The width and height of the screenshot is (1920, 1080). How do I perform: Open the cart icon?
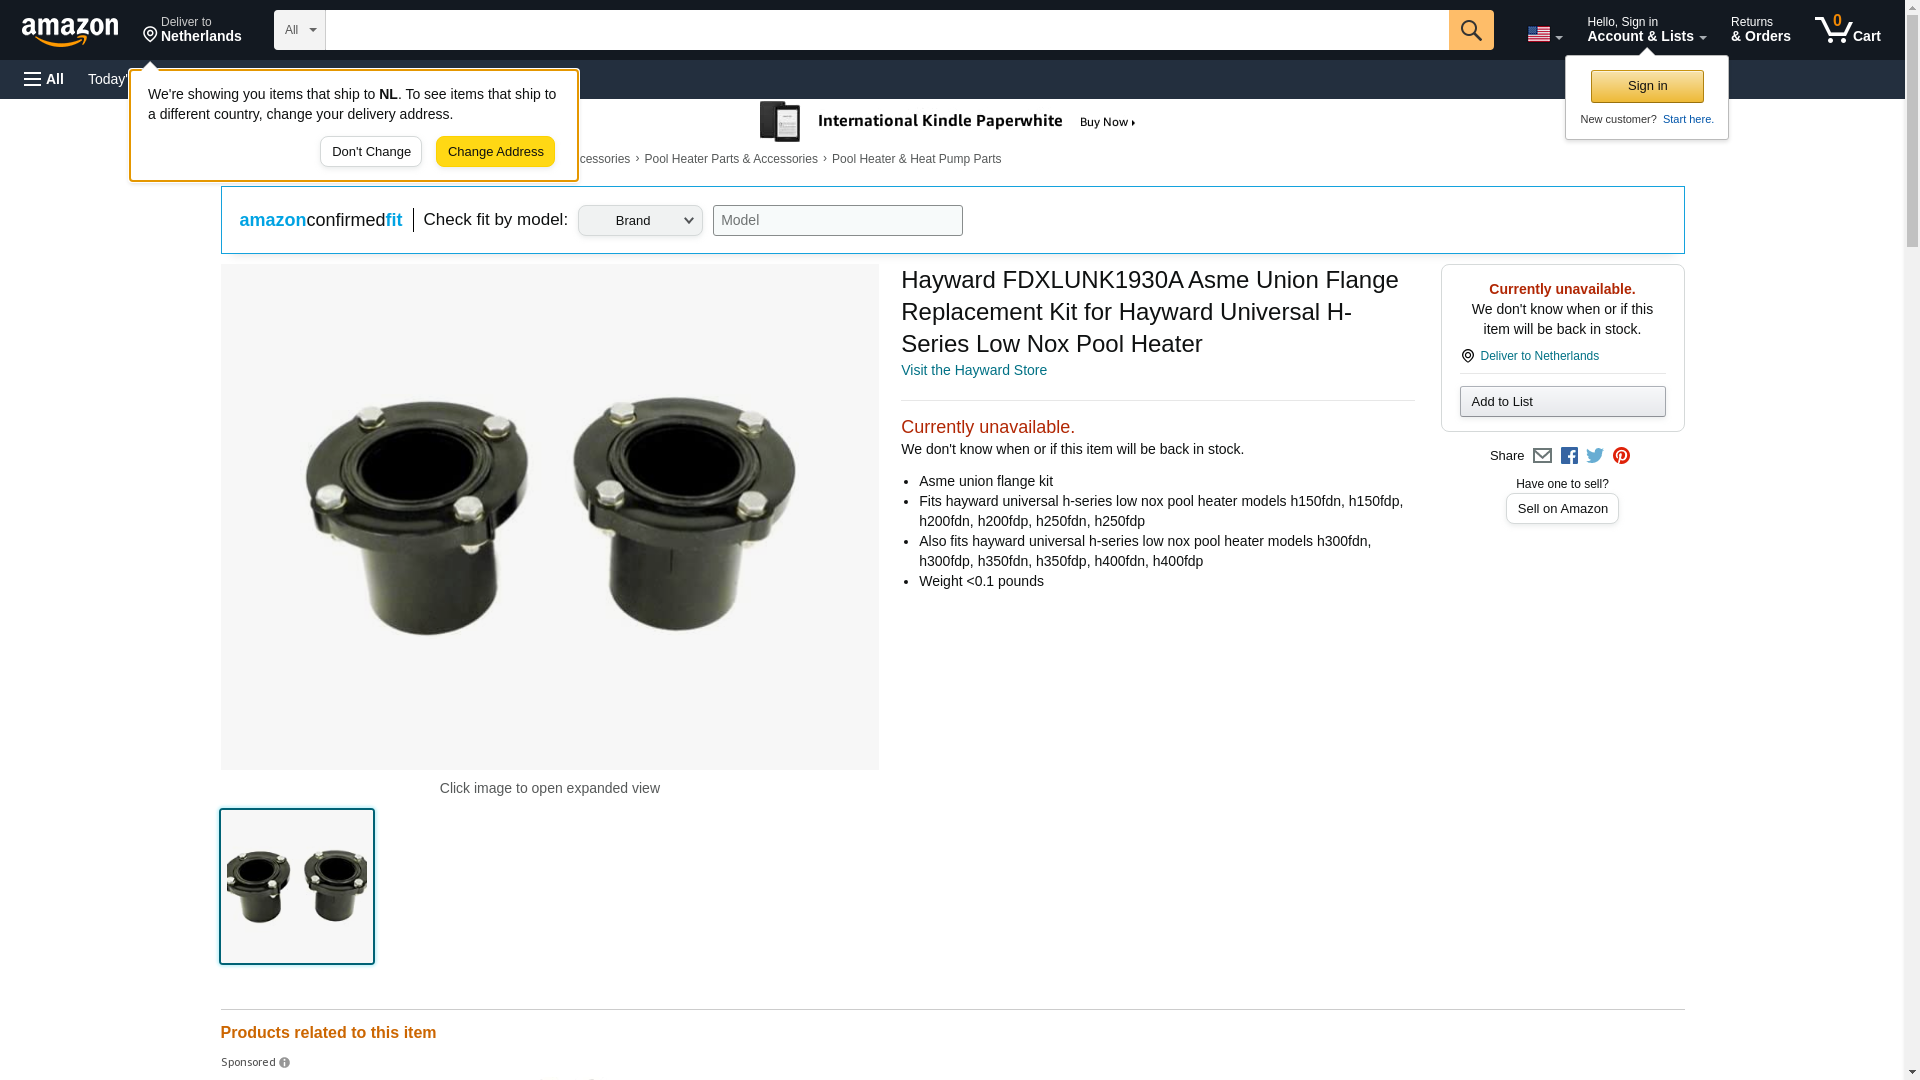[x=1846, y=30]
